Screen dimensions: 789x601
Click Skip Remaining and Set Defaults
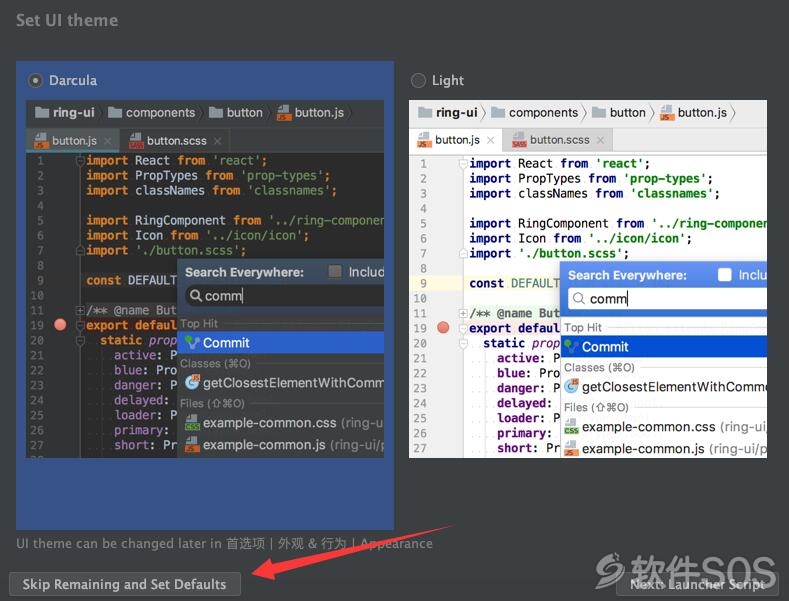point(125,584)
